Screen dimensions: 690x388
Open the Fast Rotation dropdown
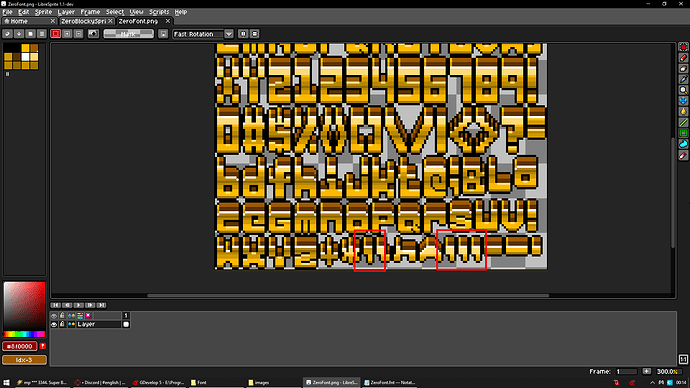228,34
